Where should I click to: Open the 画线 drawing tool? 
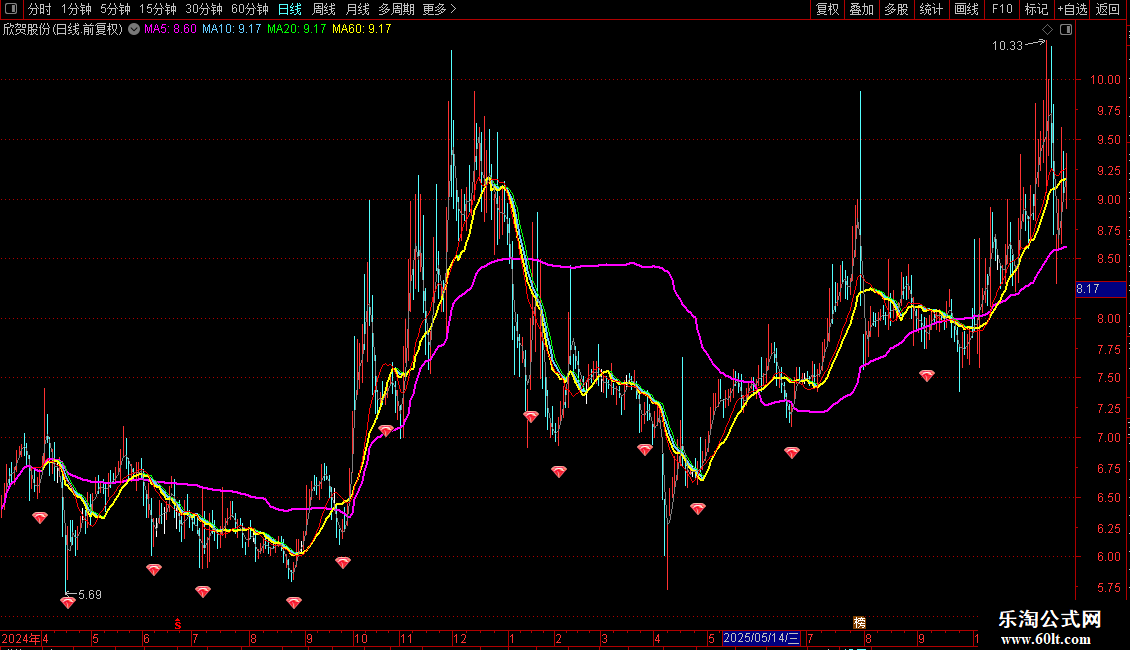[966, 9]
